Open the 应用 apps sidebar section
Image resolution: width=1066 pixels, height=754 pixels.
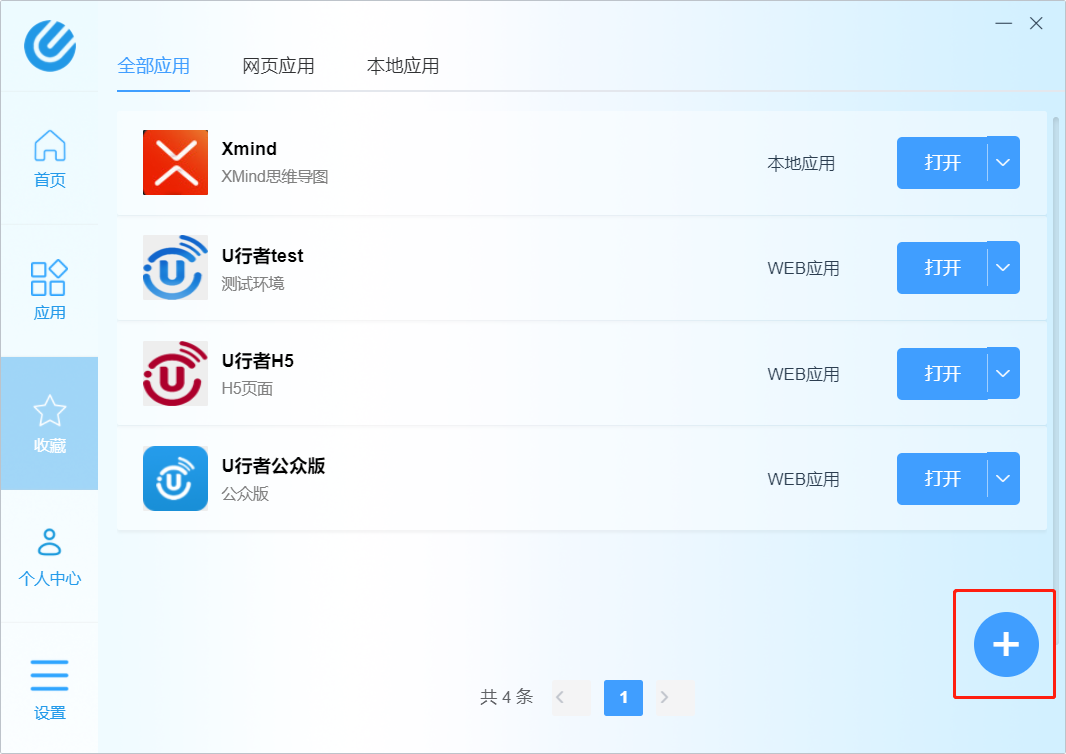pos(50,291)
